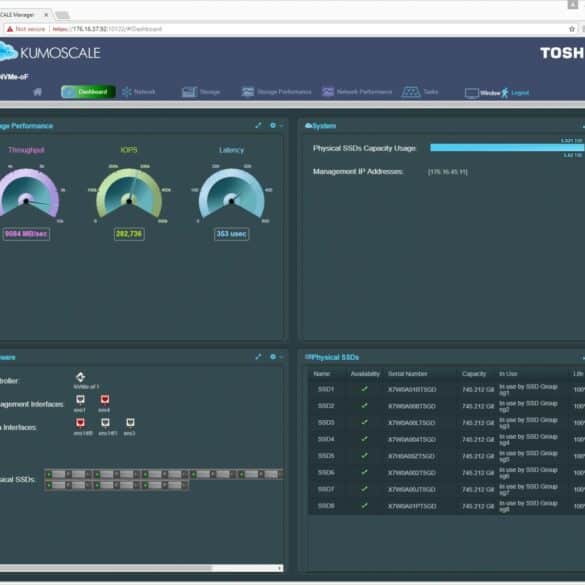This screenshot has width=585, height=585.
Task: Click the Not secure warning icon
Action: click(x=10, y=29)
